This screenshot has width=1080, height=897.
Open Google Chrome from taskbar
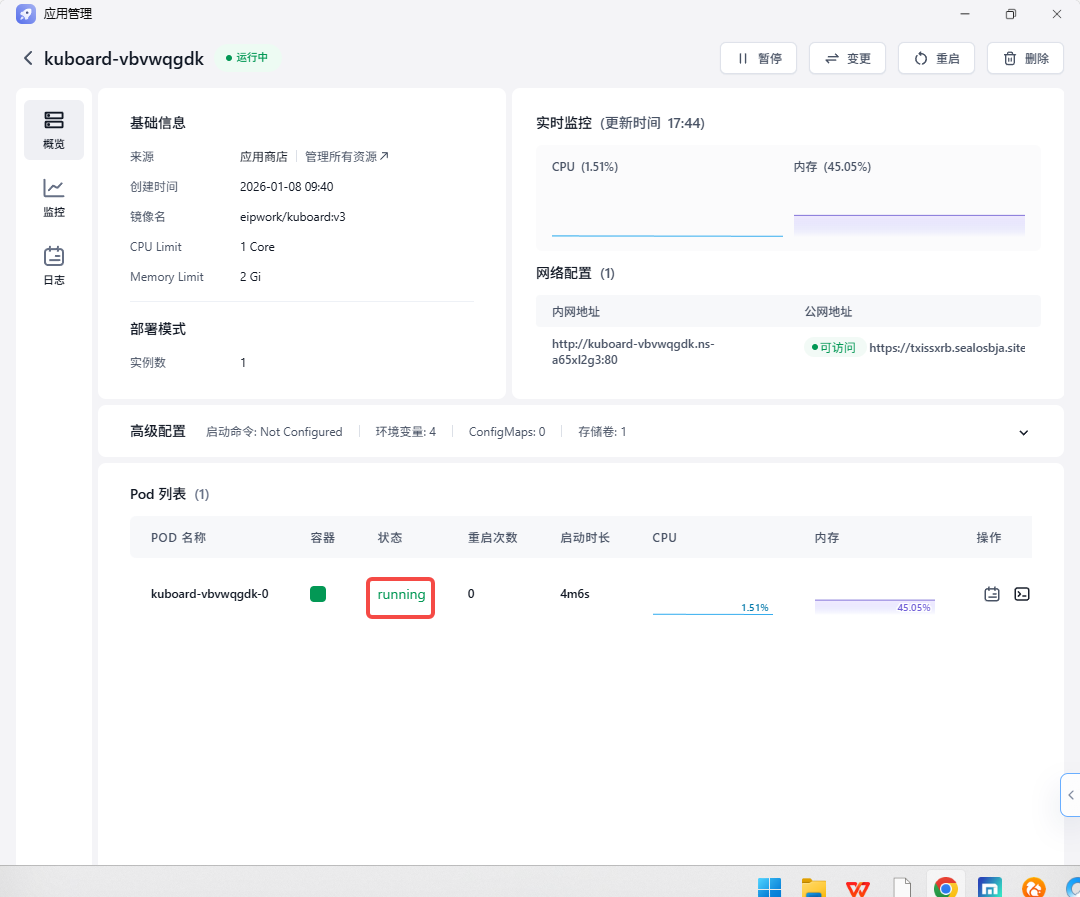click(946, 887)
